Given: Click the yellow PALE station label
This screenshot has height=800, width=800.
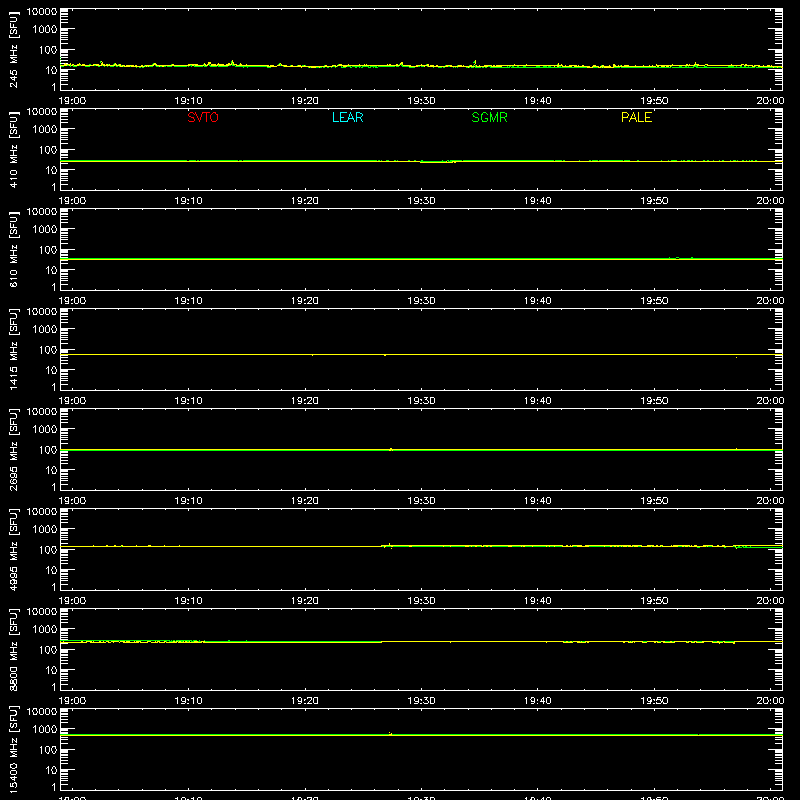Looking at the screenshot, I should (x=636, y=117).
